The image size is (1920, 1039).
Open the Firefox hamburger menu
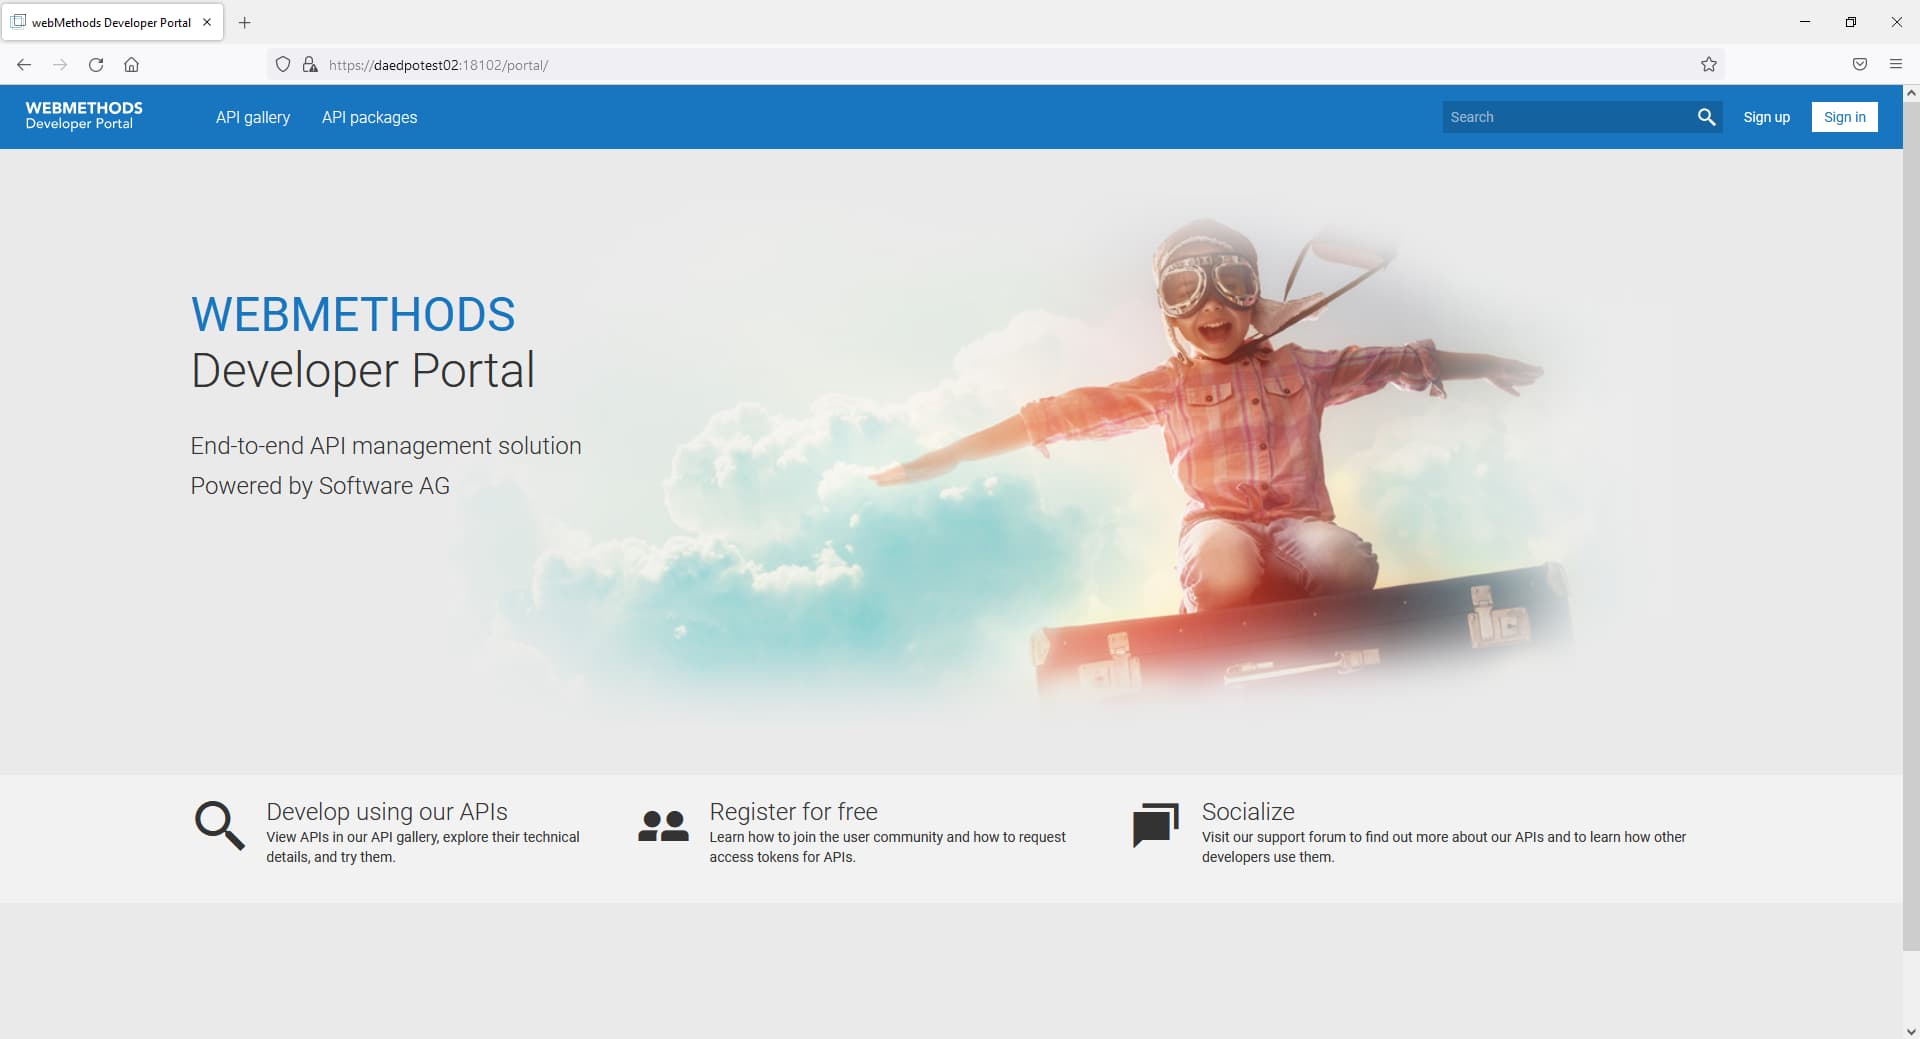pyautogui.click(x=1896, y=65)
